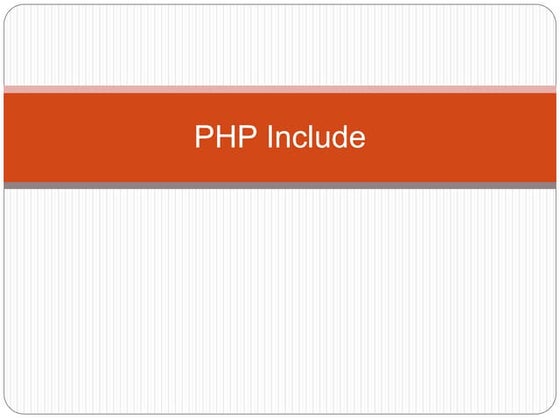Click the letter 'n' in 'Include'
This screenshot has height=420, width=560.
click(x=283, y=139)
